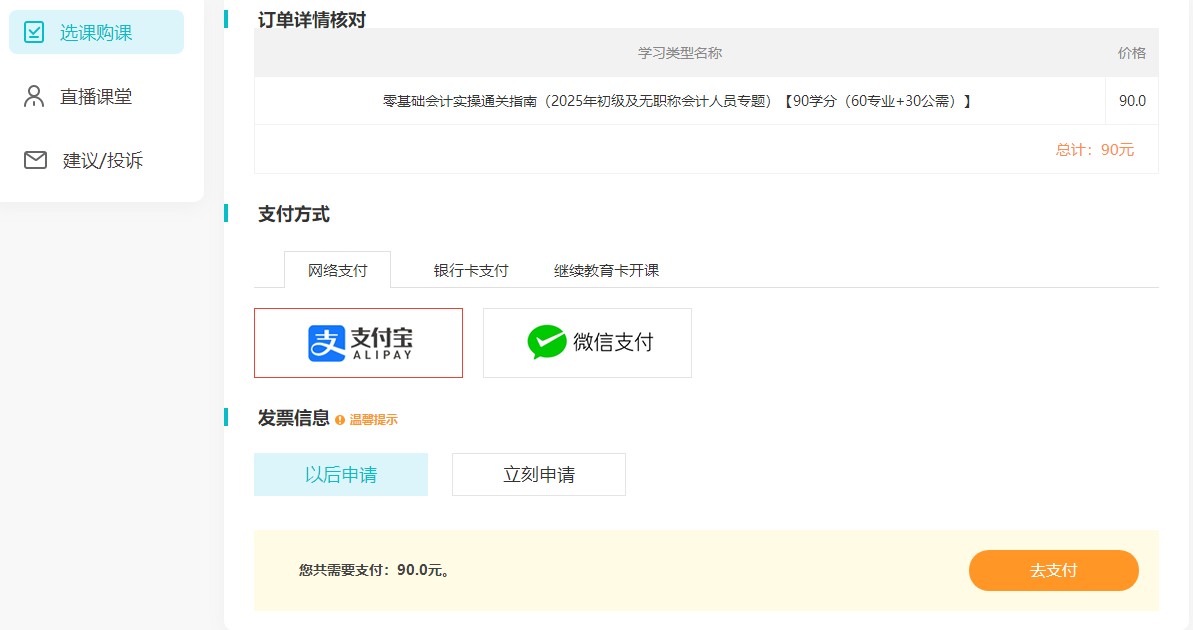Click the orange info icon beside 发票信息

point(338,419)
